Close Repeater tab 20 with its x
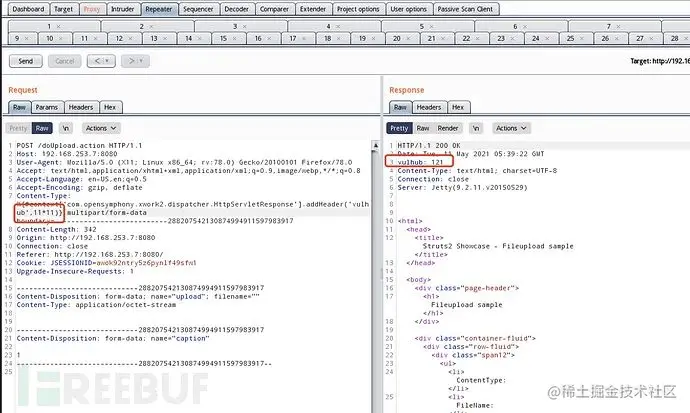The height and width of the screenshot is (413, 690). [408, 39]
